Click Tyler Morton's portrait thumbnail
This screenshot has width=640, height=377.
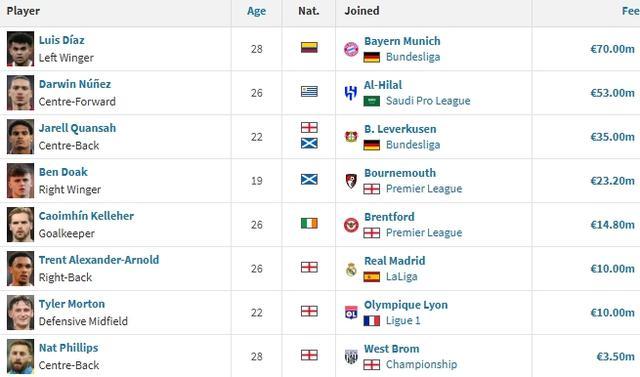(20, 313)
